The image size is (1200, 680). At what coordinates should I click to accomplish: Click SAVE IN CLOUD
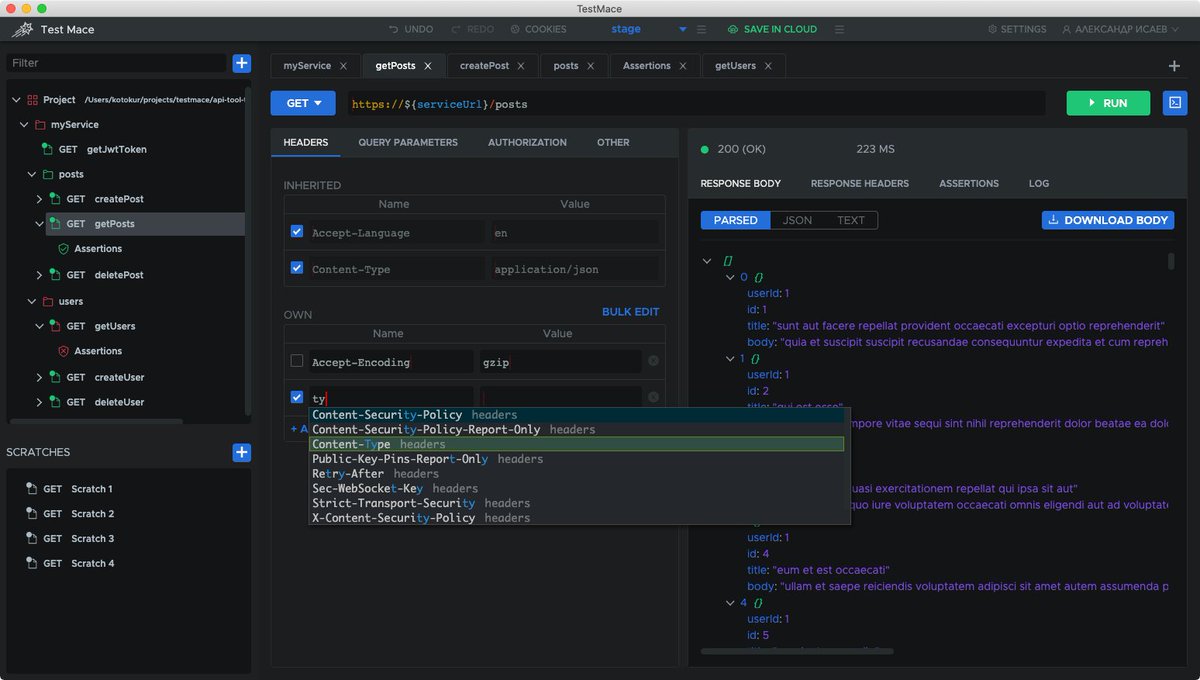tap(772, 29)
